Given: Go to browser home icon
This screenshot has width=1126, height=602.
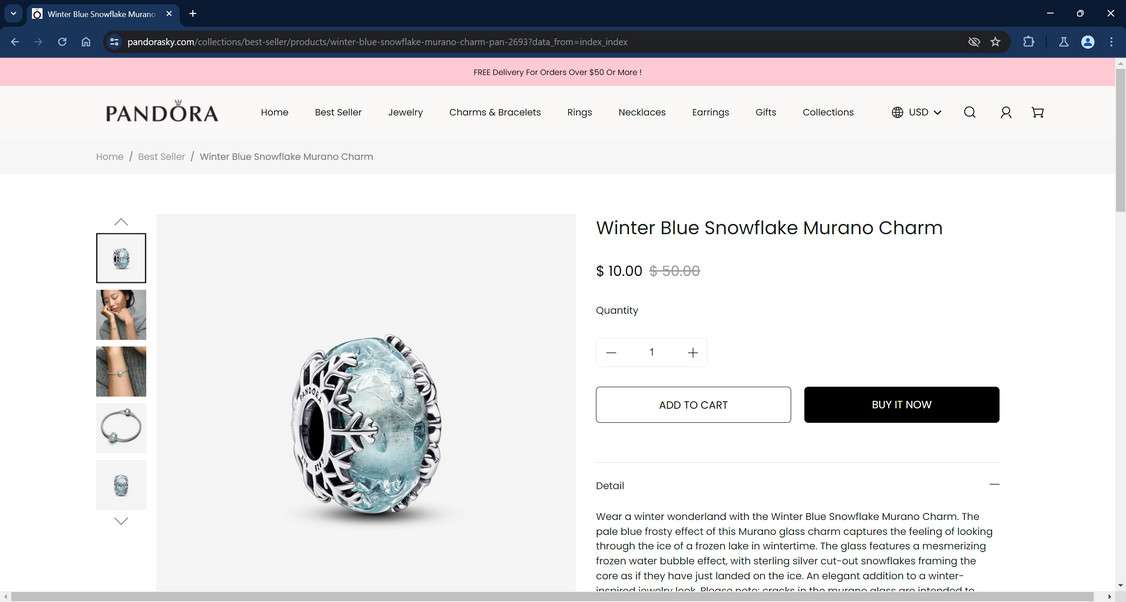Looking at the screenshot, I should click(x=86, y=42).
